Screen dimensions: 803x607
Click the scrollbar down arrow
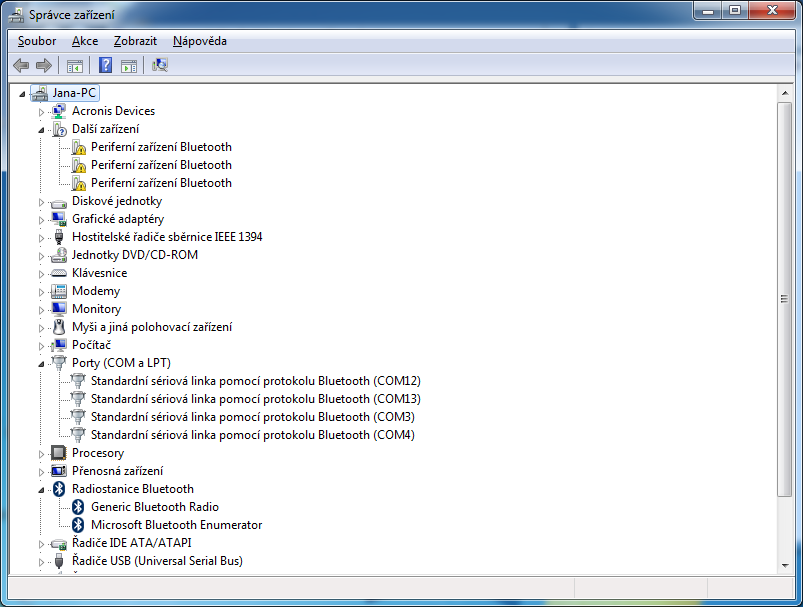785,566
